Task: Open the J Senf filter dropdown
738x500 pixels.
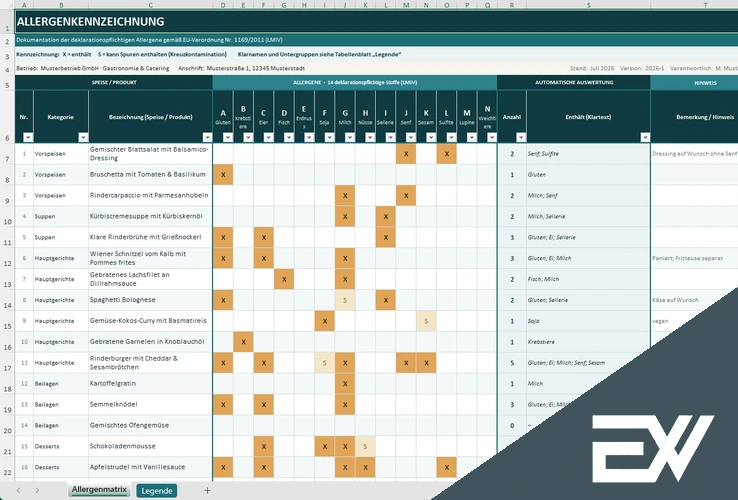Action: tap(411, 137)
